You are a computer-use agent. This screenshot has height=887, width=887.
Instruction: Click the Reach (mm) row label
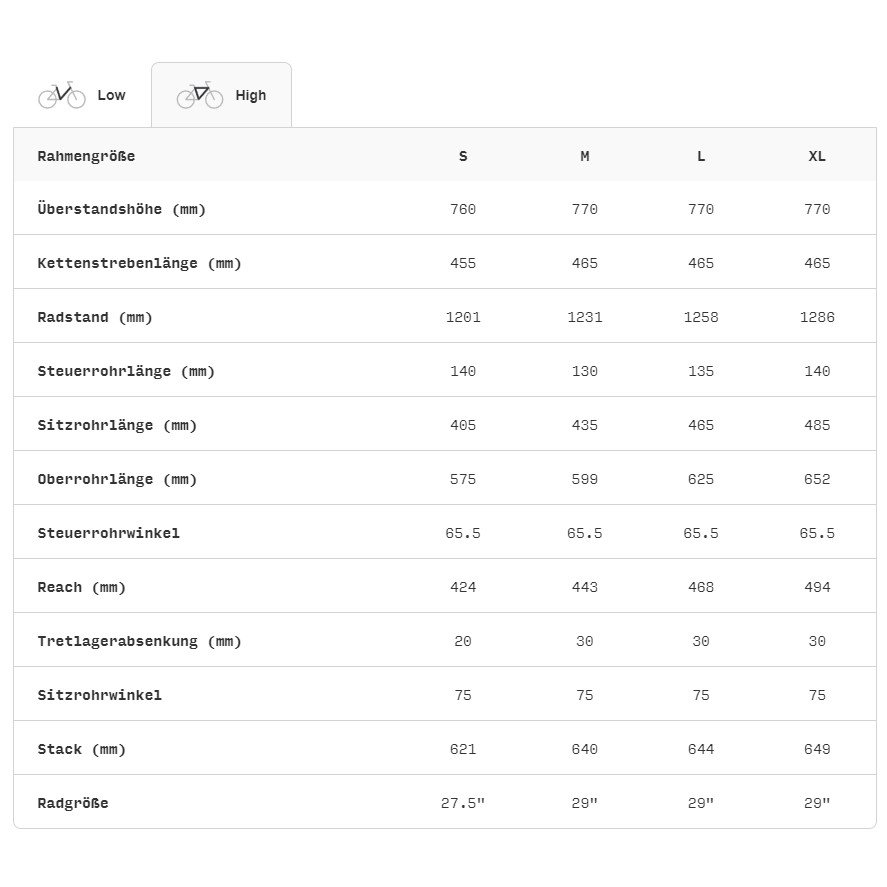pos(82,588)
